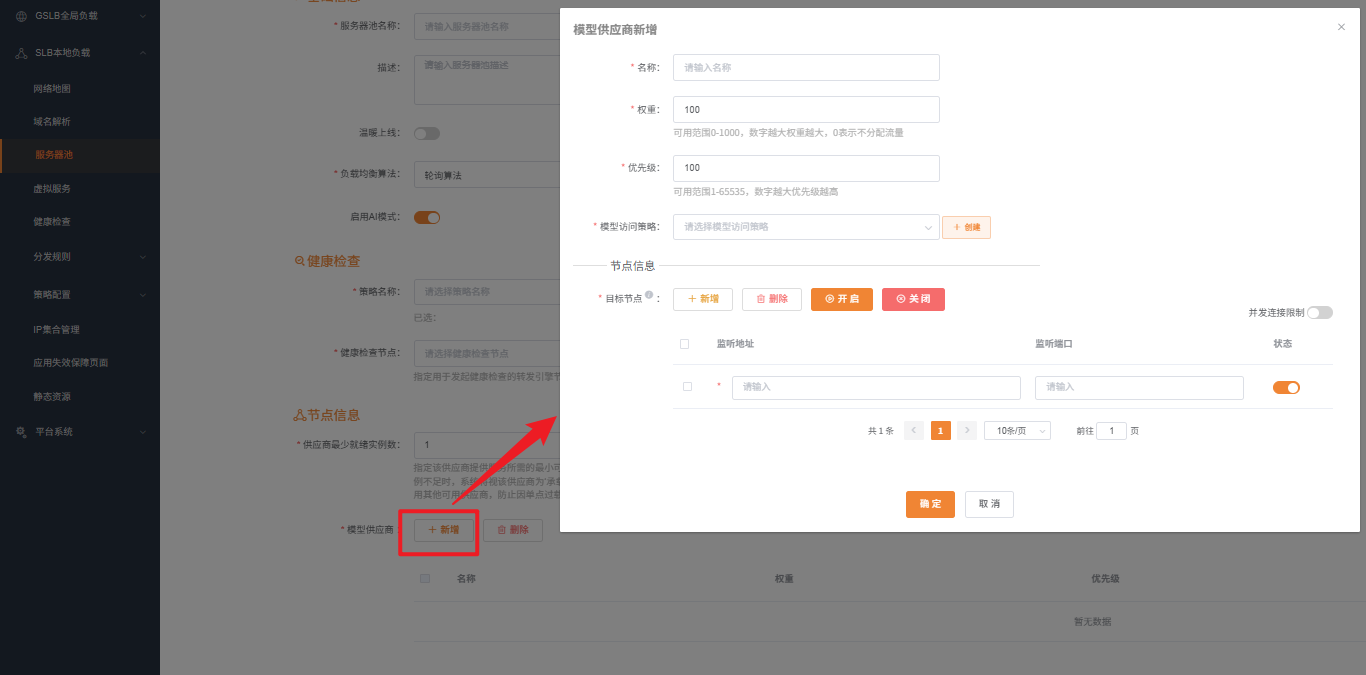Click the GSLB全局负载 globe icon in sidebar
This screenshot has height=675, width=1366.
(22, 16)
